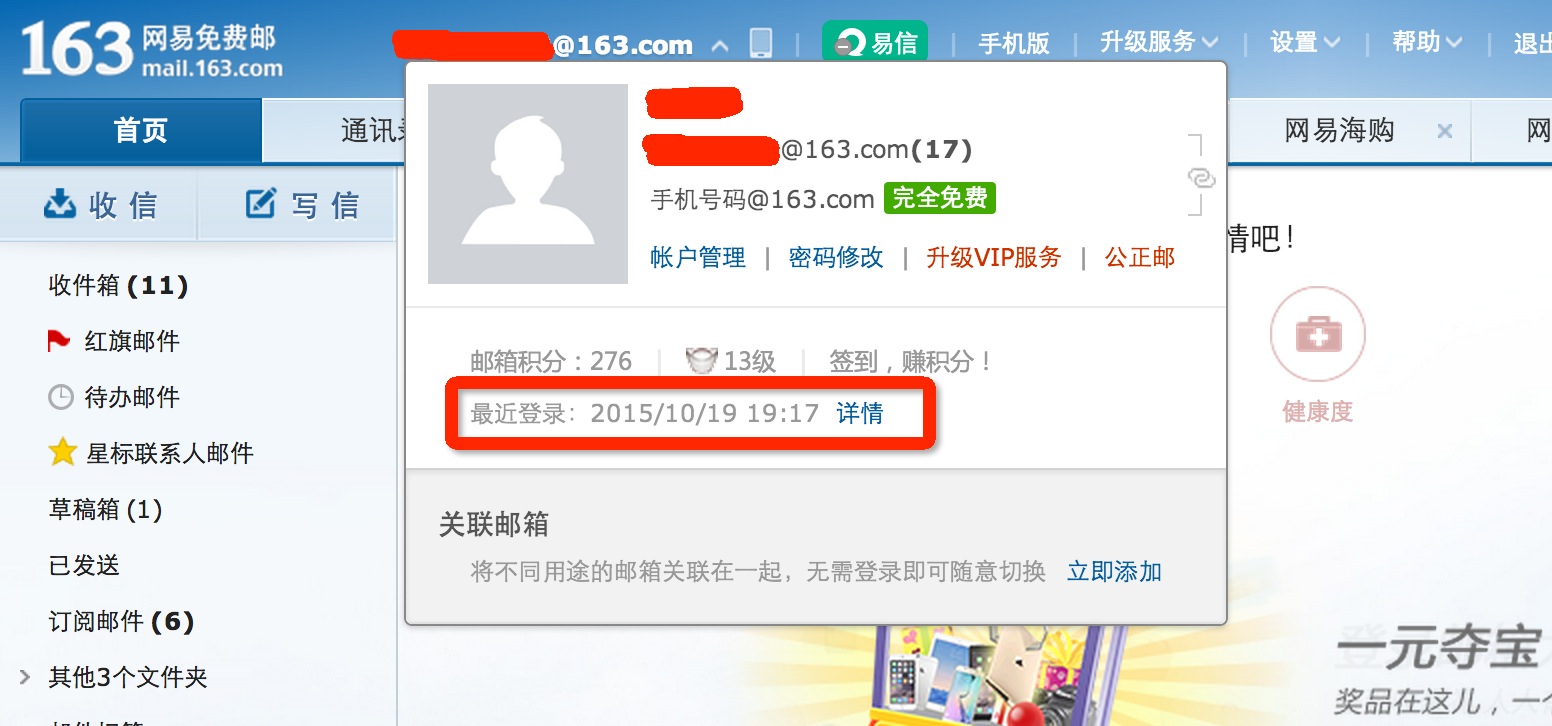Open the 收件箱 (11) folder

(118, 286)
